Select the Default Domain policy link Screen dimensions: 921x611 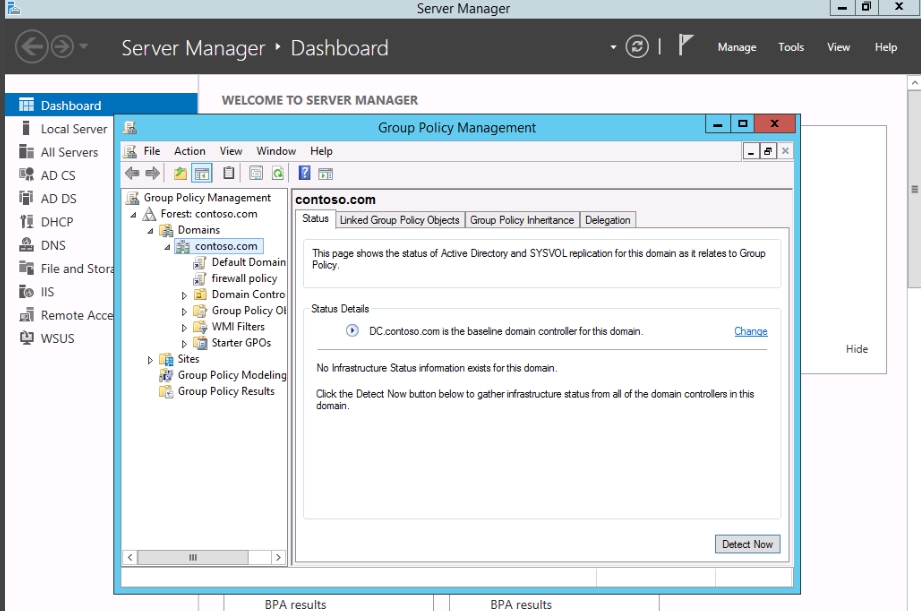pyautogui.click(x=248, y=262)
